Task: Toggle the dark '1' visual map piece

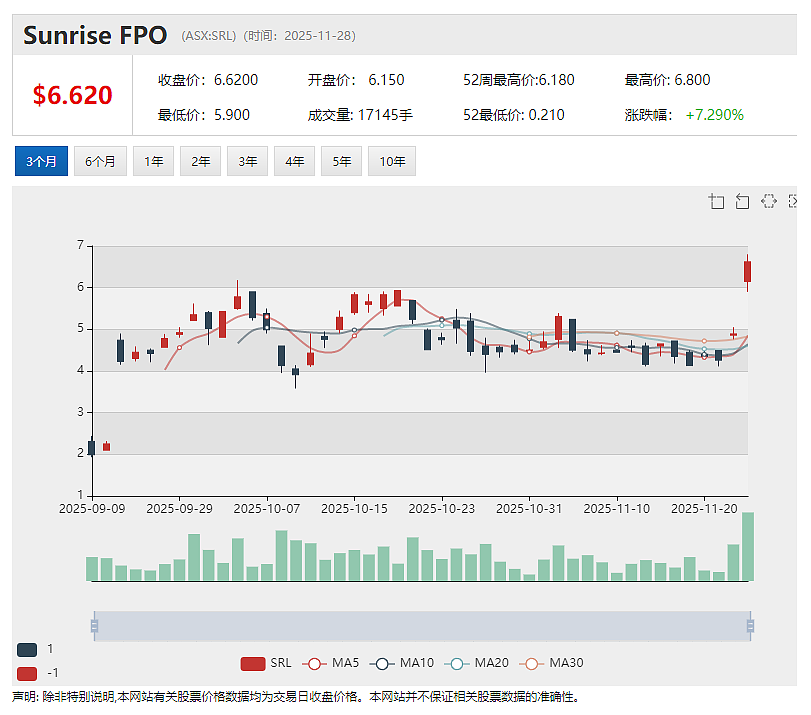Action: pyautogui.click(x=27, y=649)
